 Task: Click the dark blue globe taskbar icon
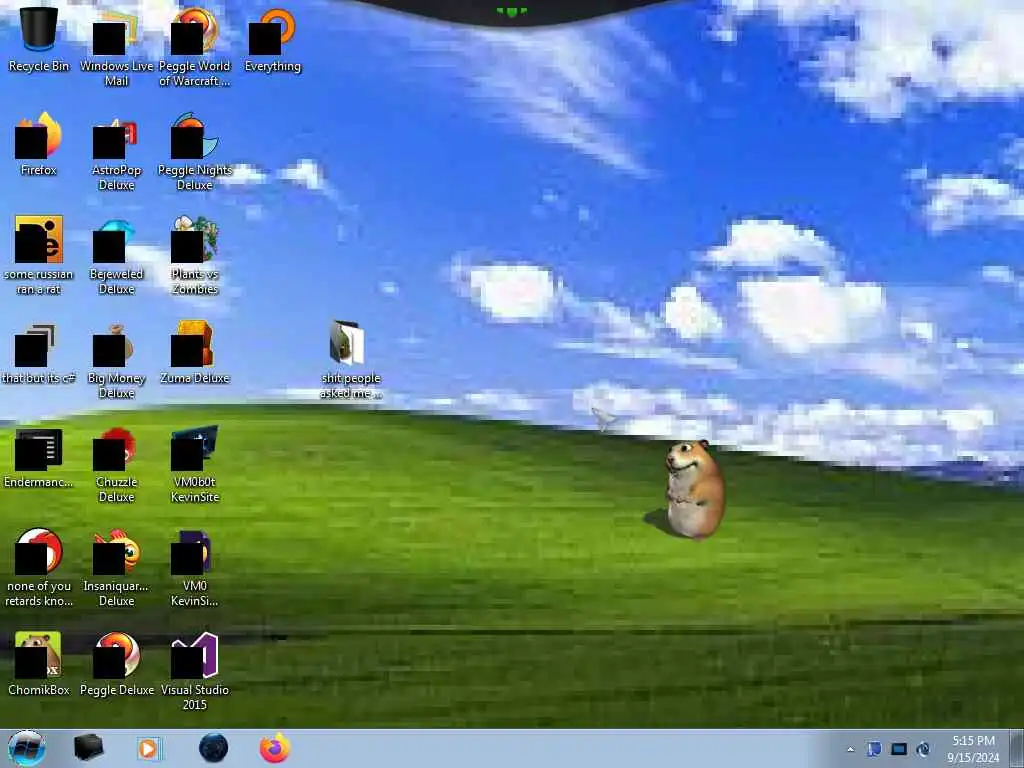tap(214, 748)
